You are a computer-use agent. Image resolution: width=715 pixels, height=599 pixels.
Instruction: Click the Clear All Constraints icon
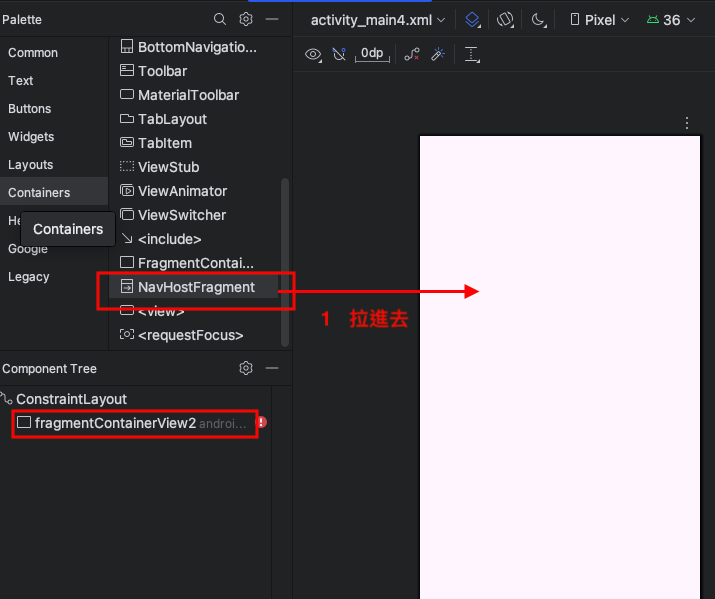[x=411, y=55]
